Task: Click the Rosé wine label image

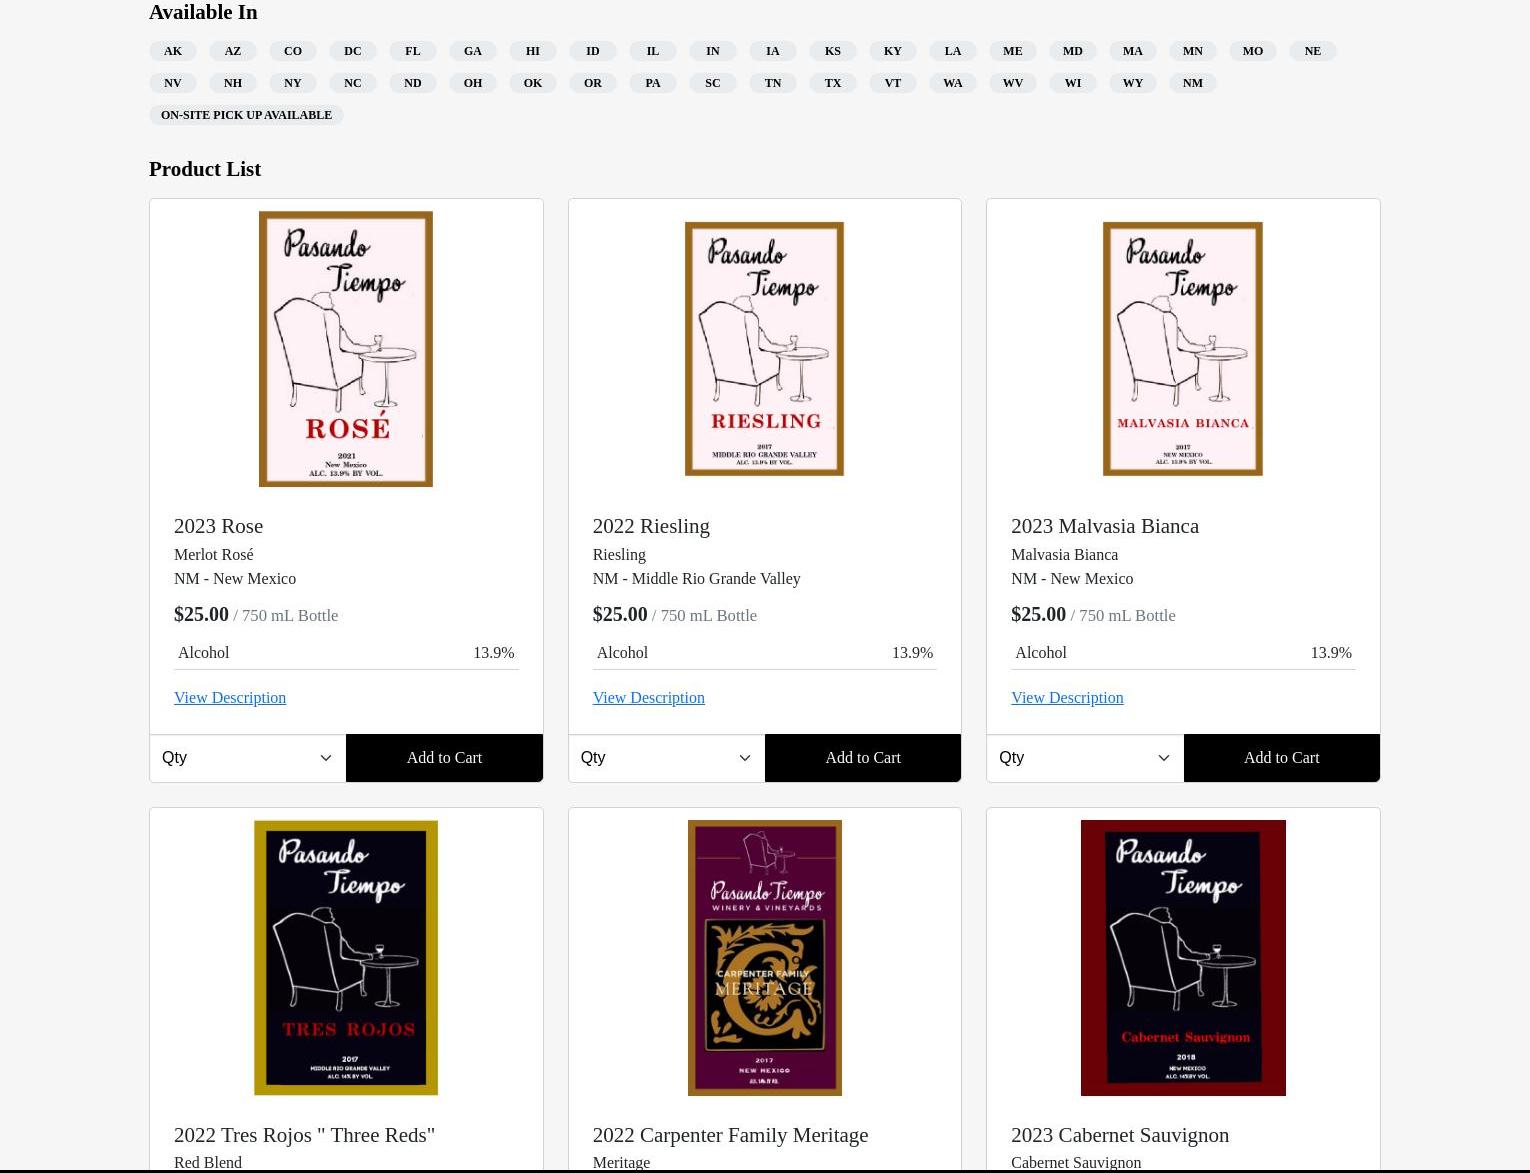Action: click(346, 349)
